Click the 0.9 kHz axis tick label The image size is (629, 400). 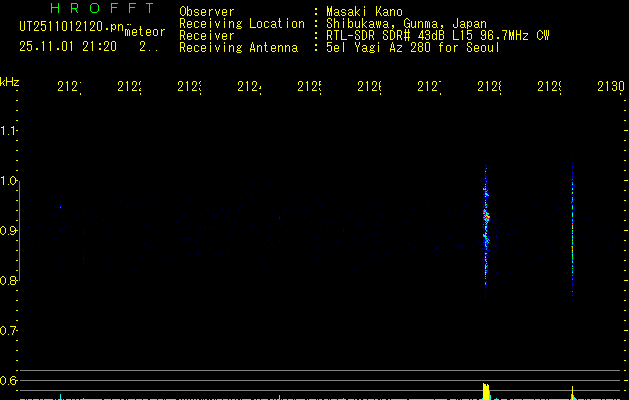[8, 230]
